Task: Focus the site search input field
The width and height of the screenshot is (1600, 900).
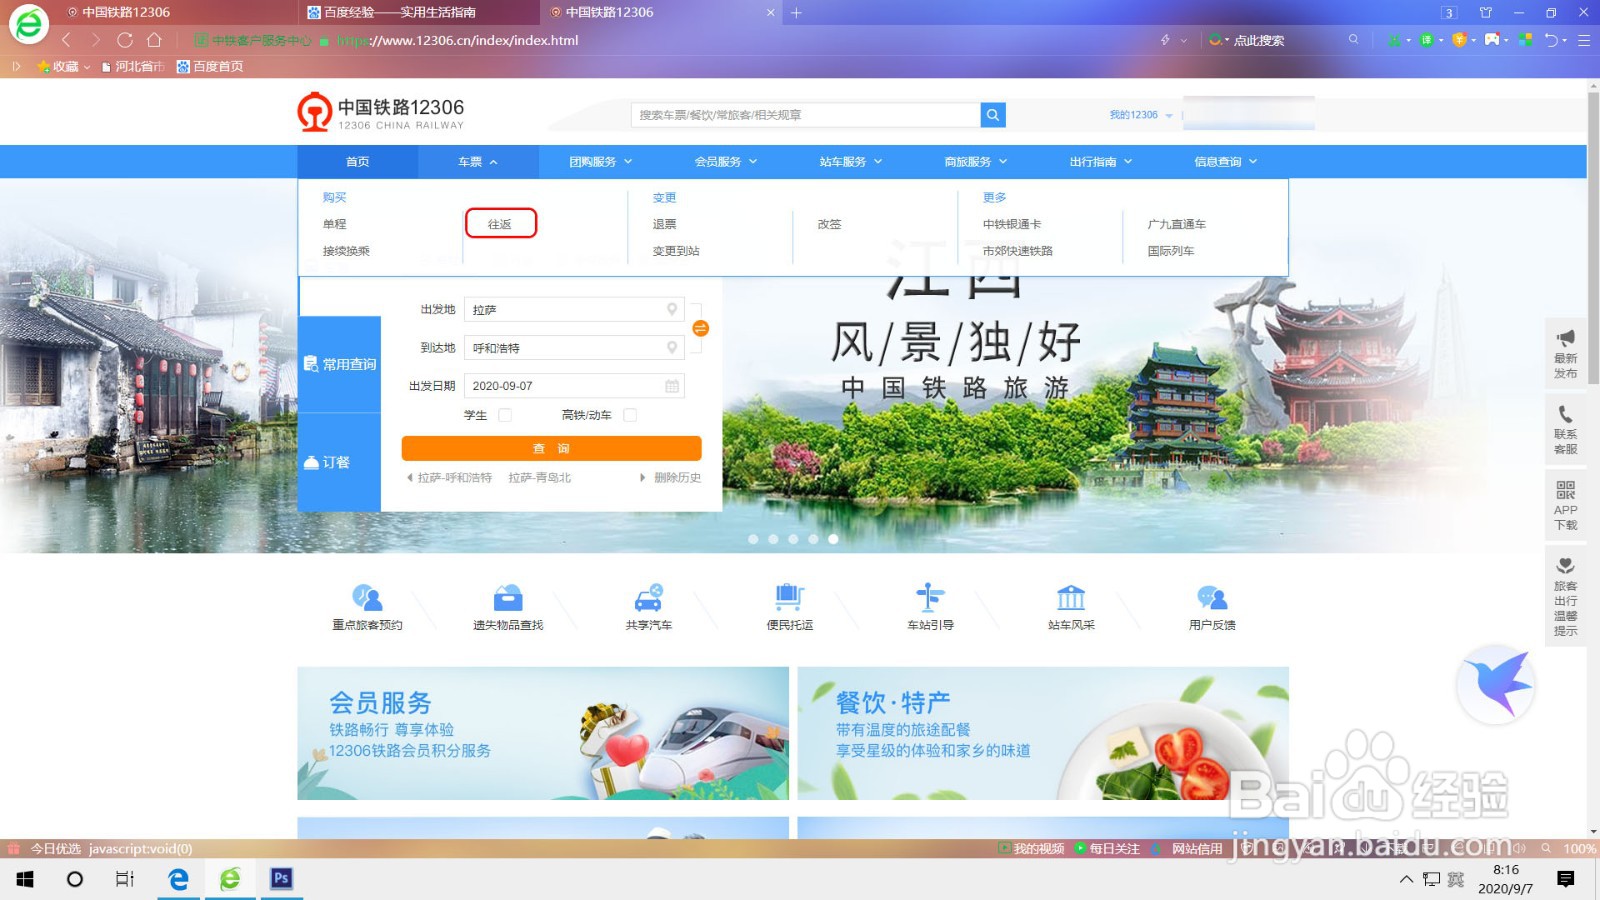Action: click(x=806, y=115)
